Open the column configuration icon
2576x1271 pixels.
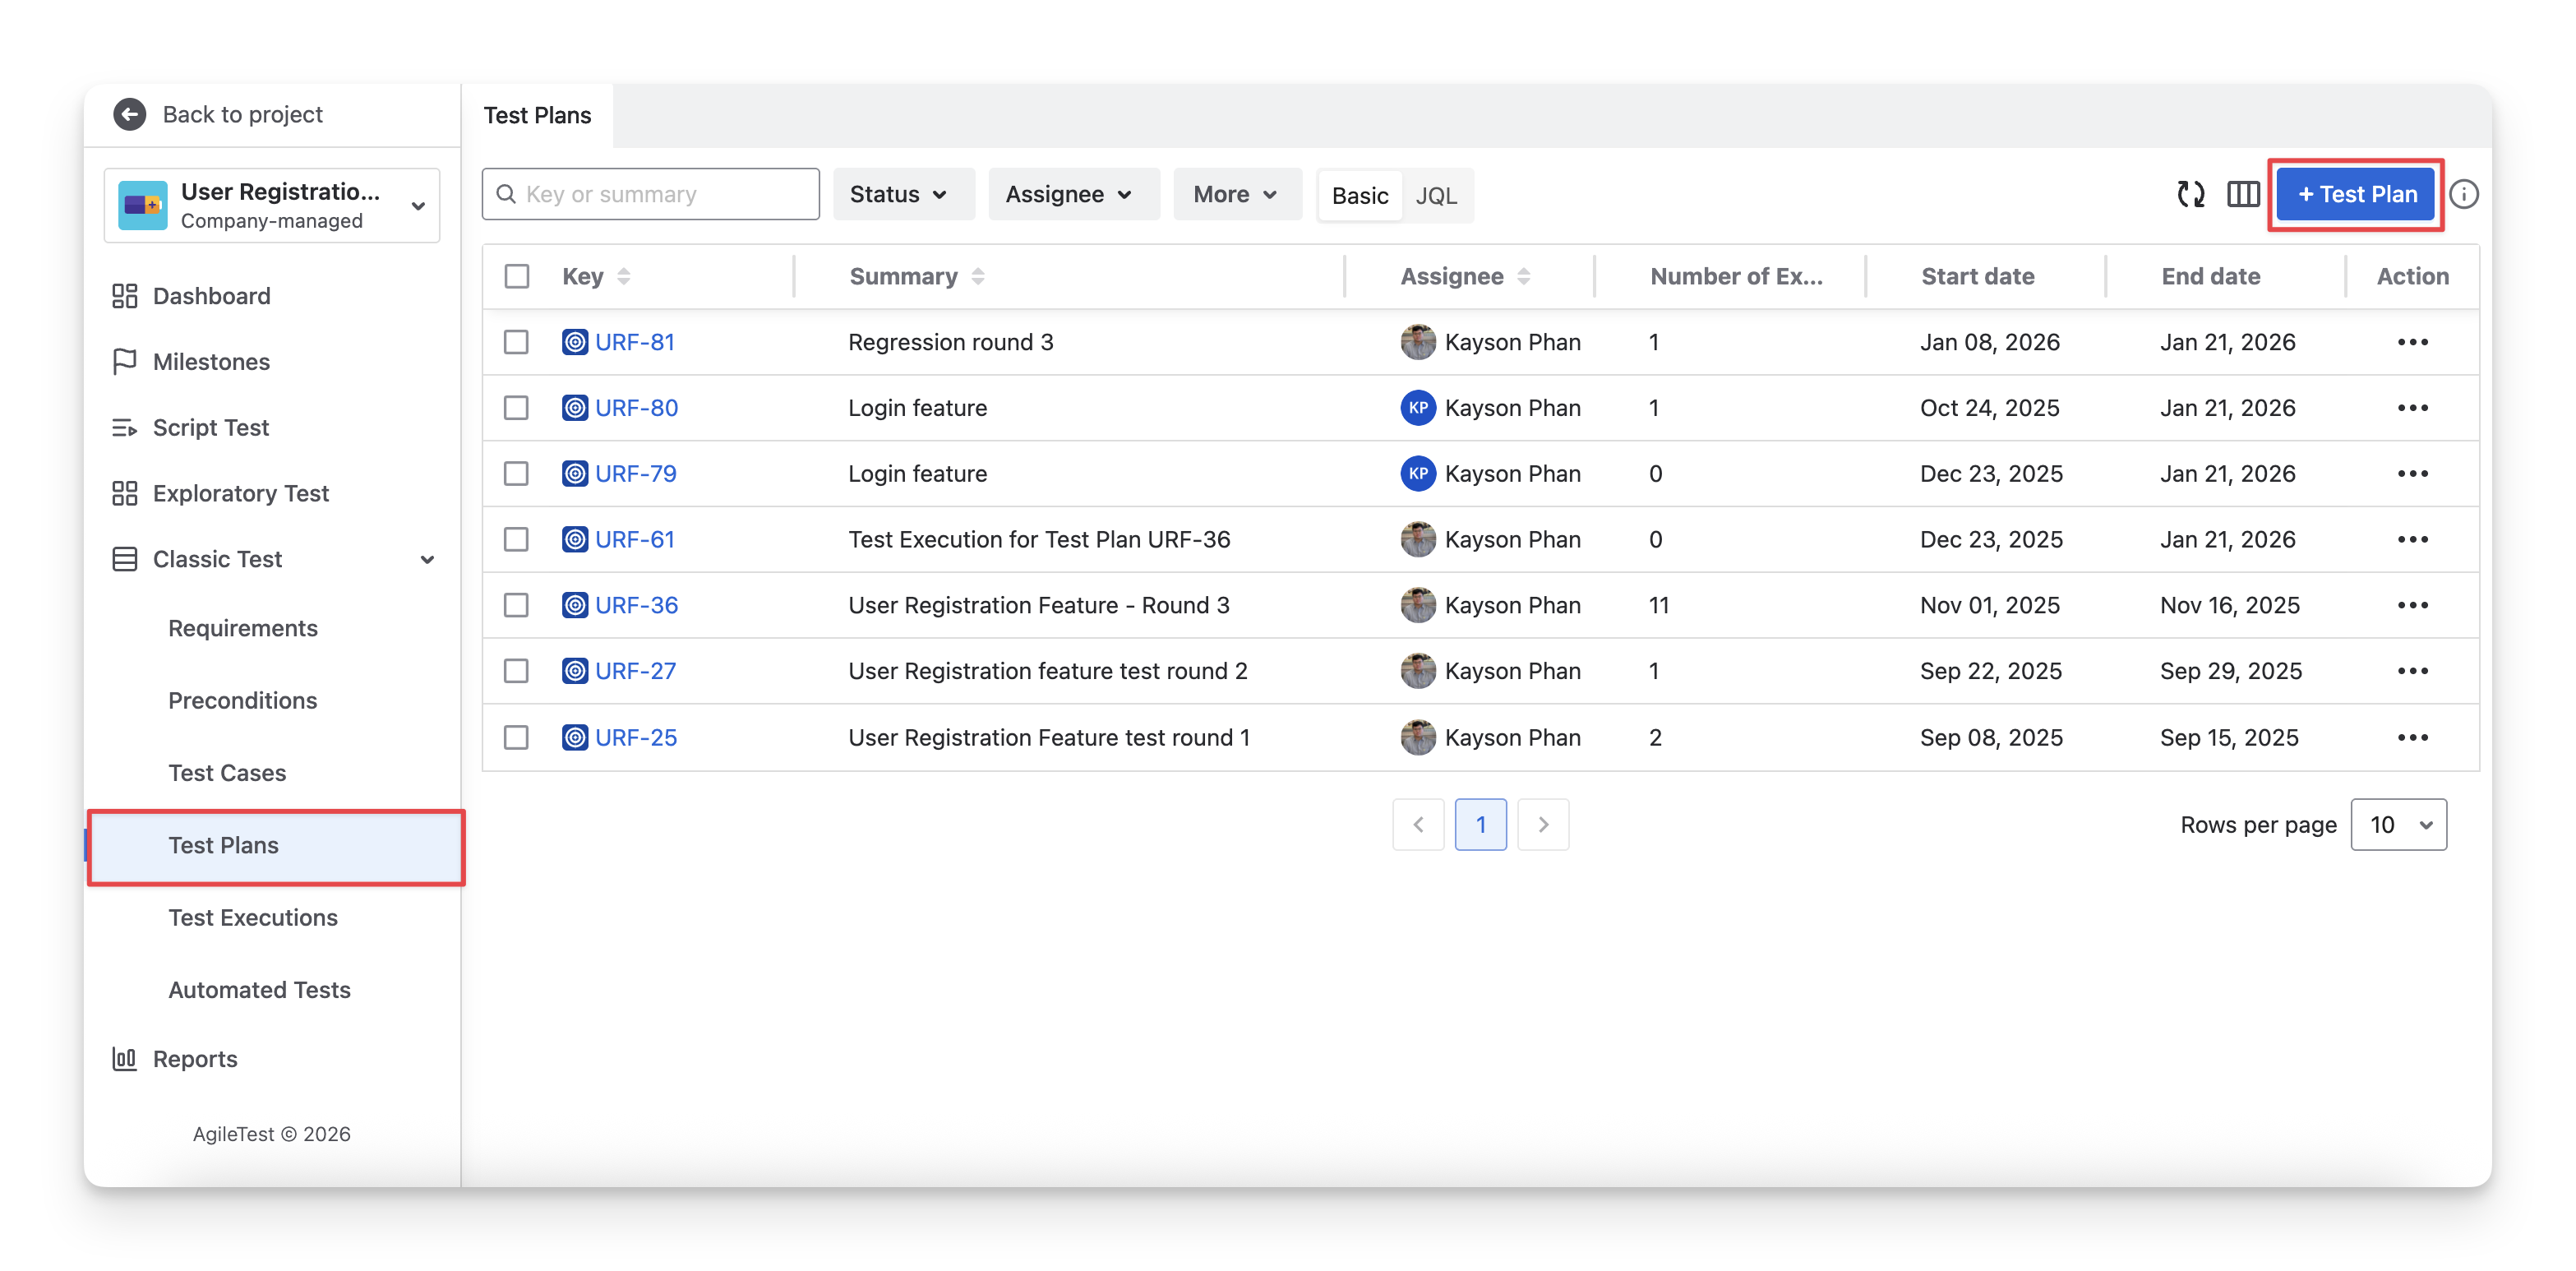2242,194
